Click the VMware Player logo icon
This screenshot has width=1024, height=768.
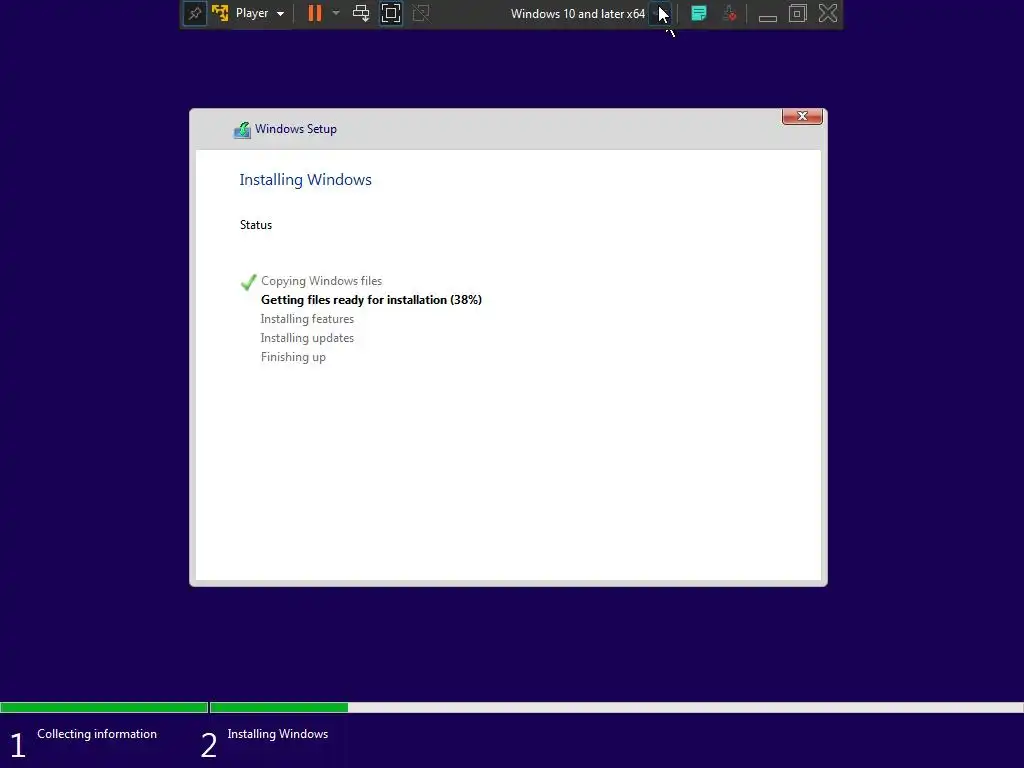(x=220, y=13)
